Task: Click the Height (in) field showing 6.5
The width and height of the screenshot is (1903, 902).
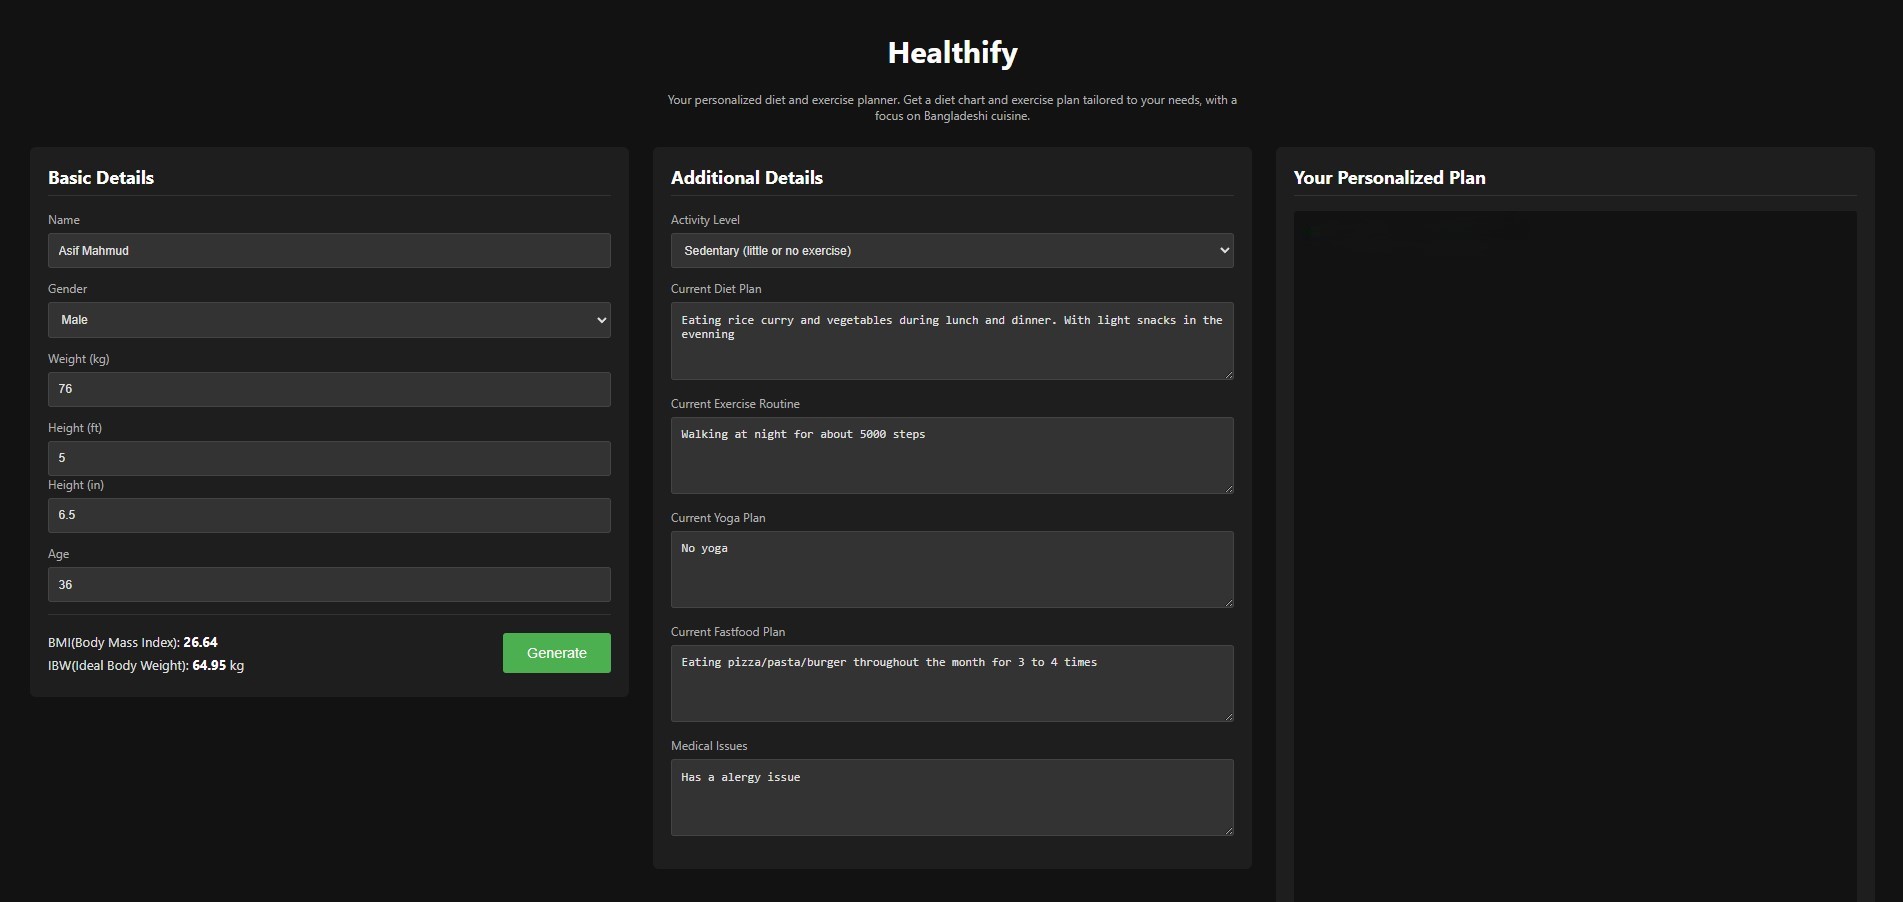Action: (329, 515)
